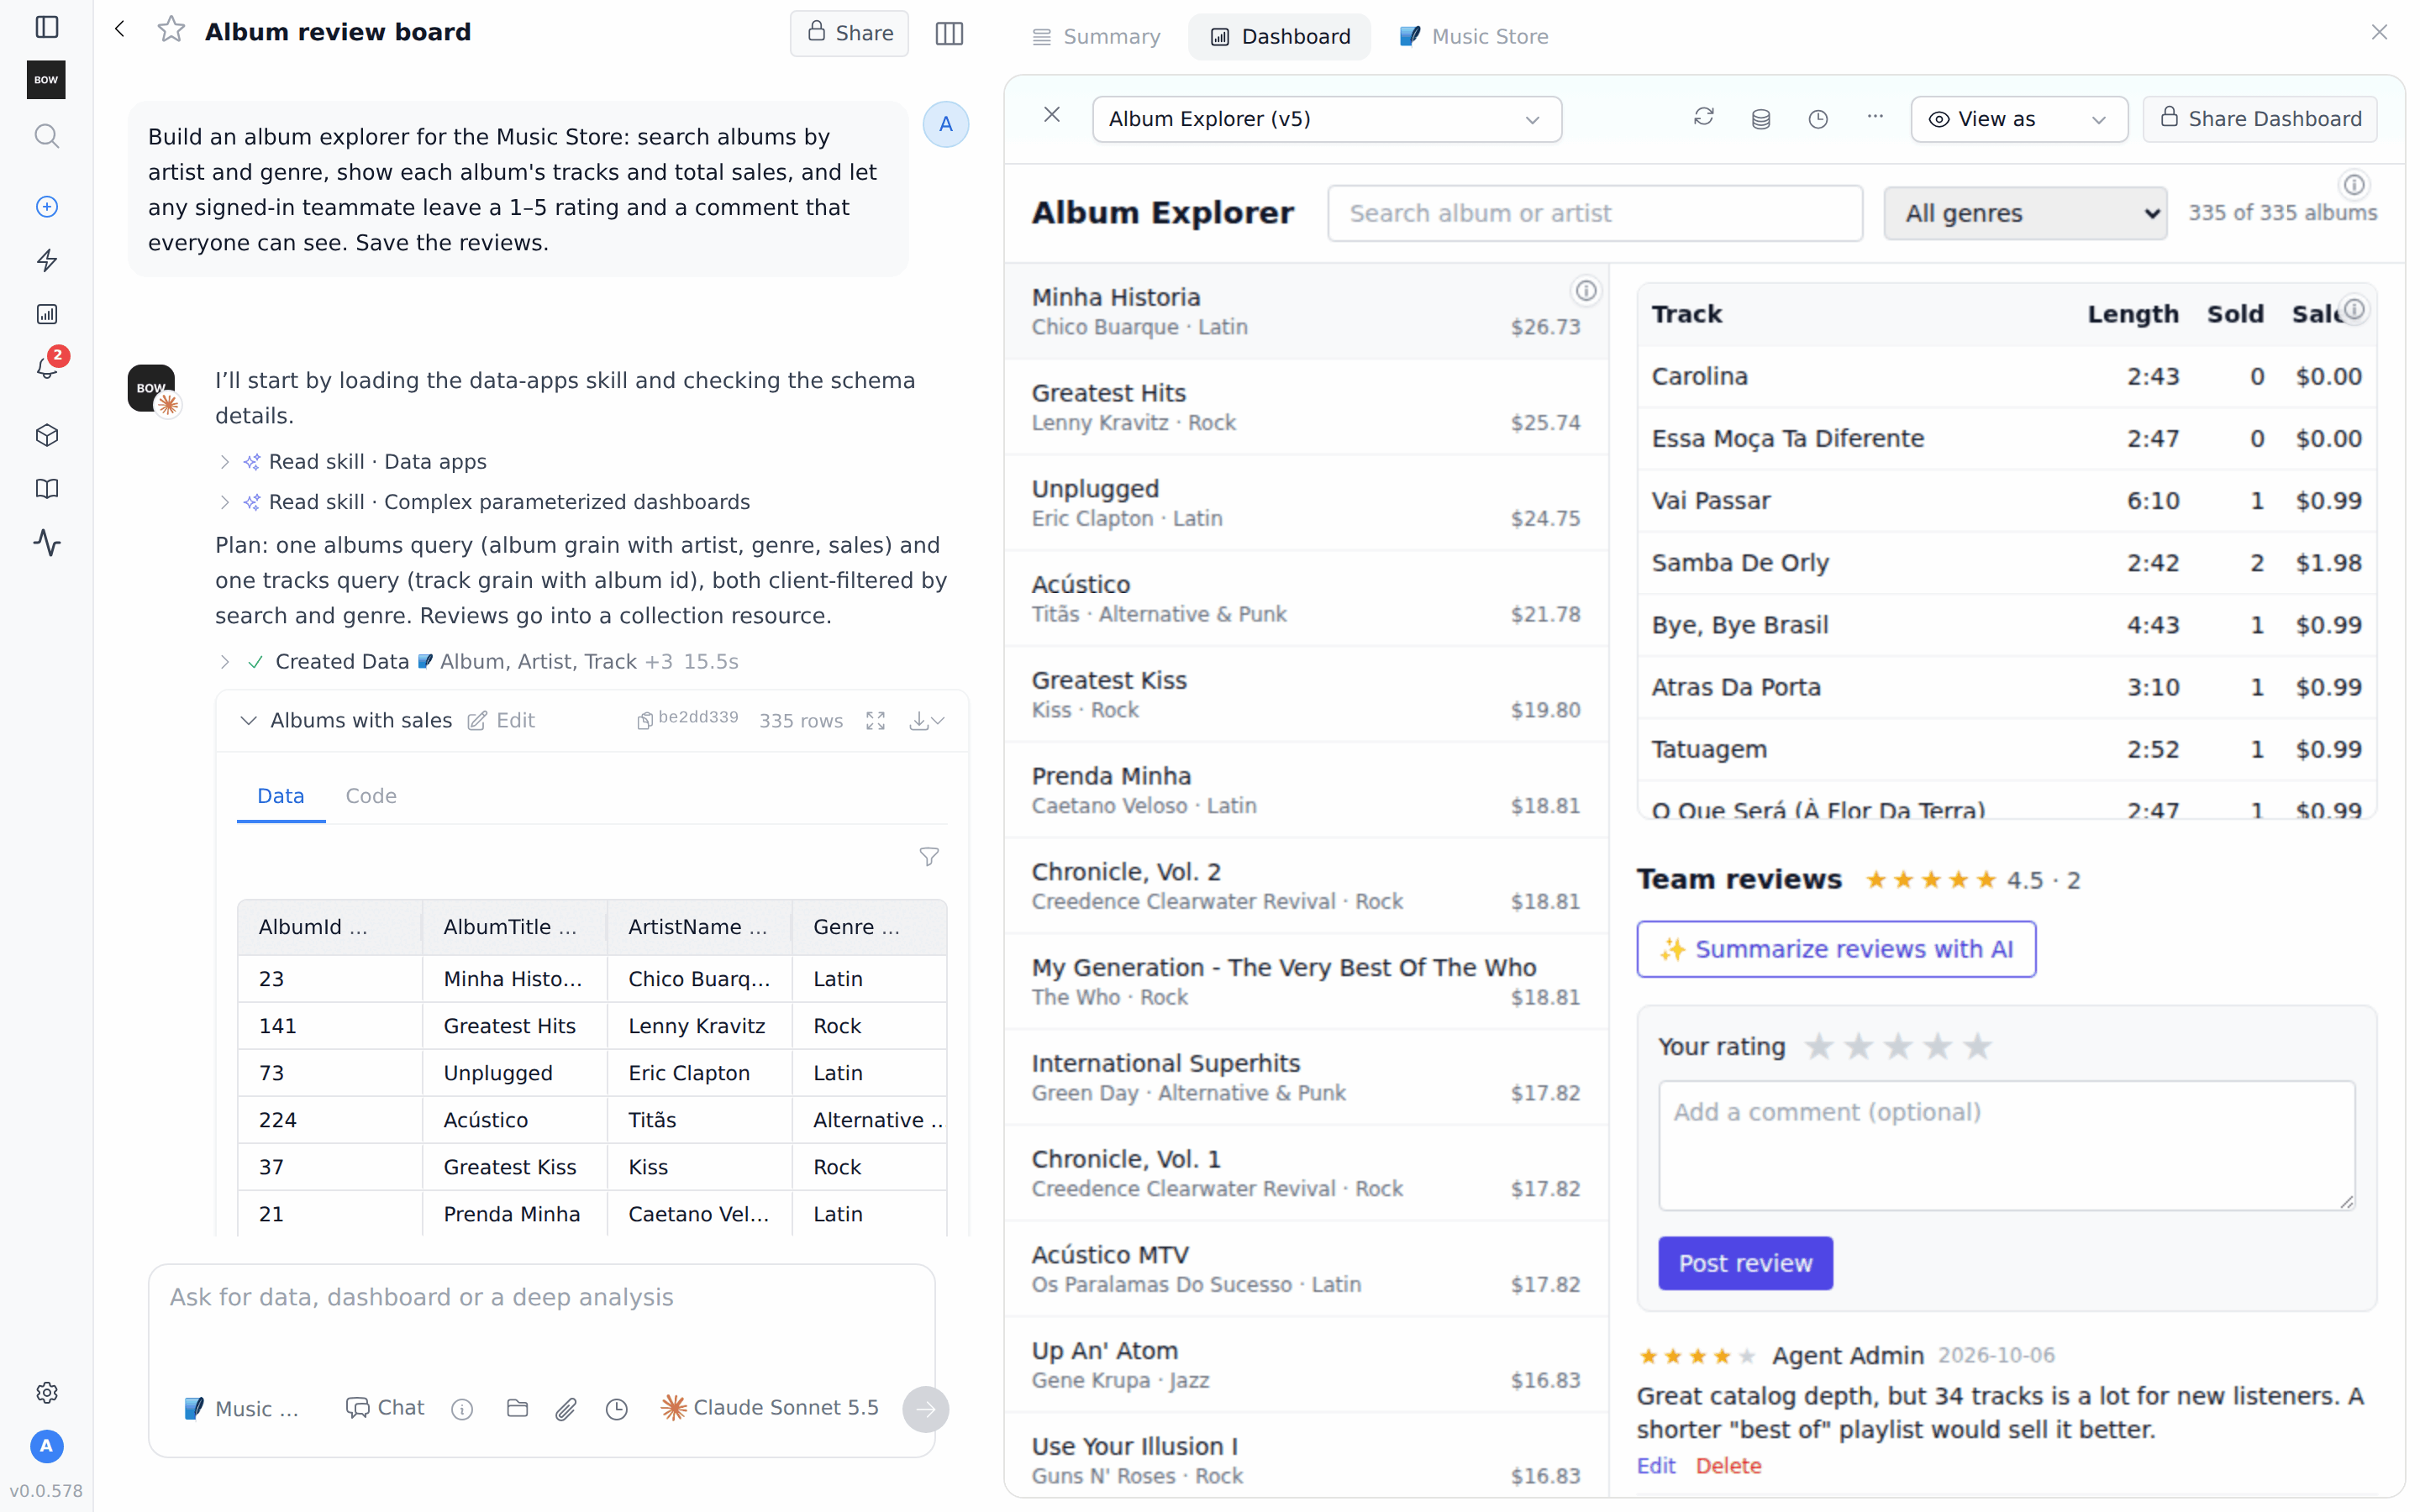Viewport: 2420px width, 1512px height.
Task: Open dashboard version history clock icon
Action: pos(1818,119)
